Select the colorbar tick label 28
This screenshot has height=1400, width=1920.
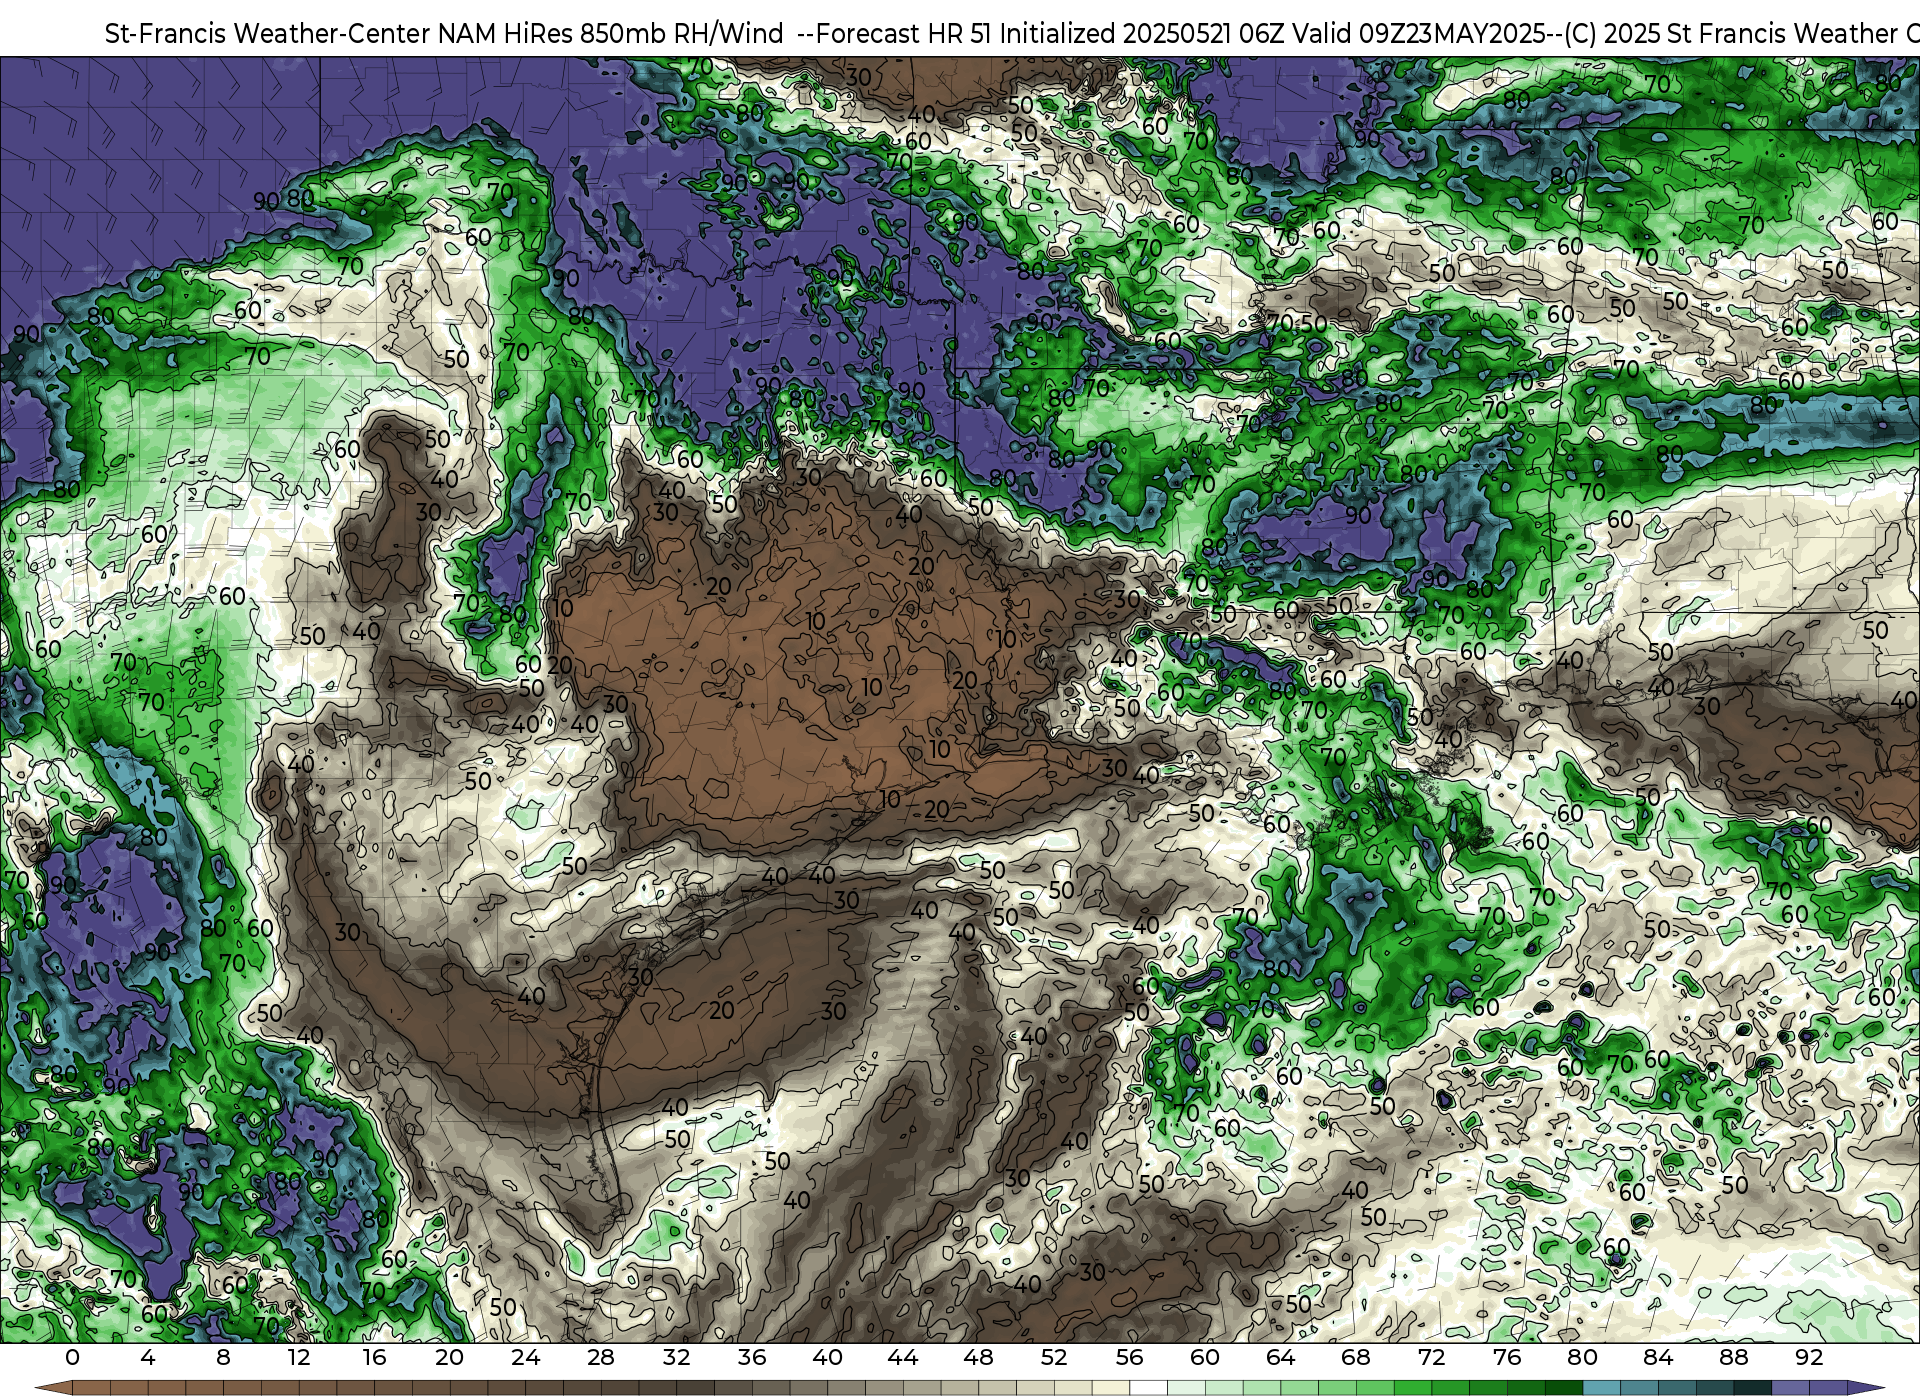coord(601,1357)
